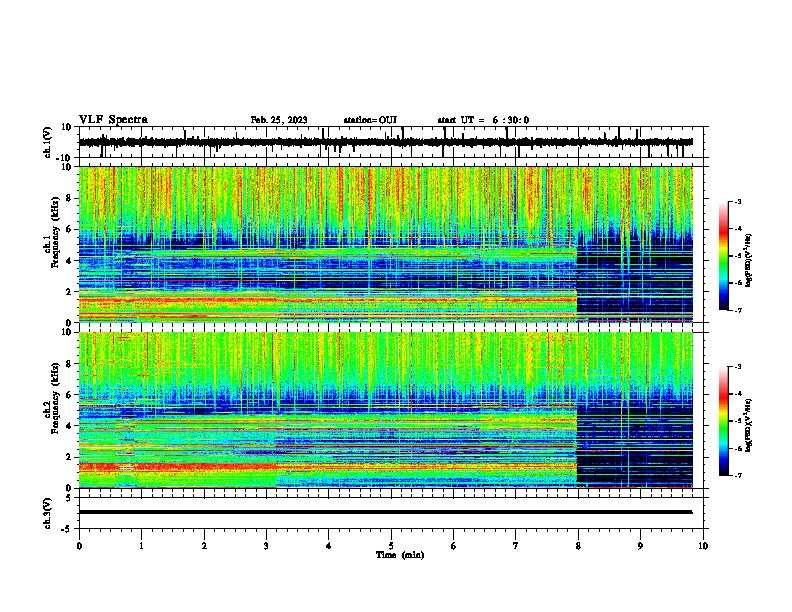The image size is (792, 612).
Task: Click the ch.2 spectrogram color scale bar
Action: click(724, 421)
